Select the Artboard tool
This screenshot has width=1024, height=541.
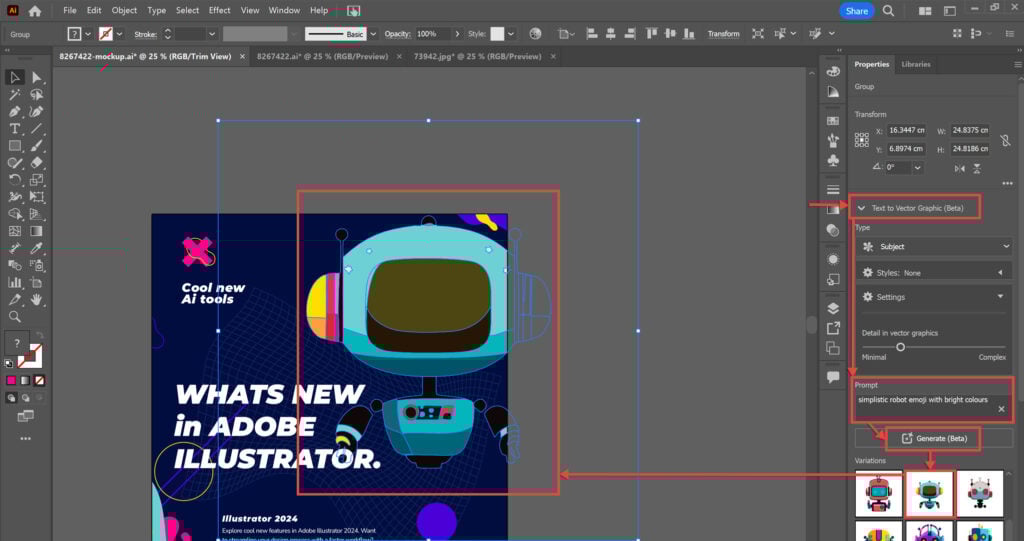pyautogui.click(x=37, y=282)
